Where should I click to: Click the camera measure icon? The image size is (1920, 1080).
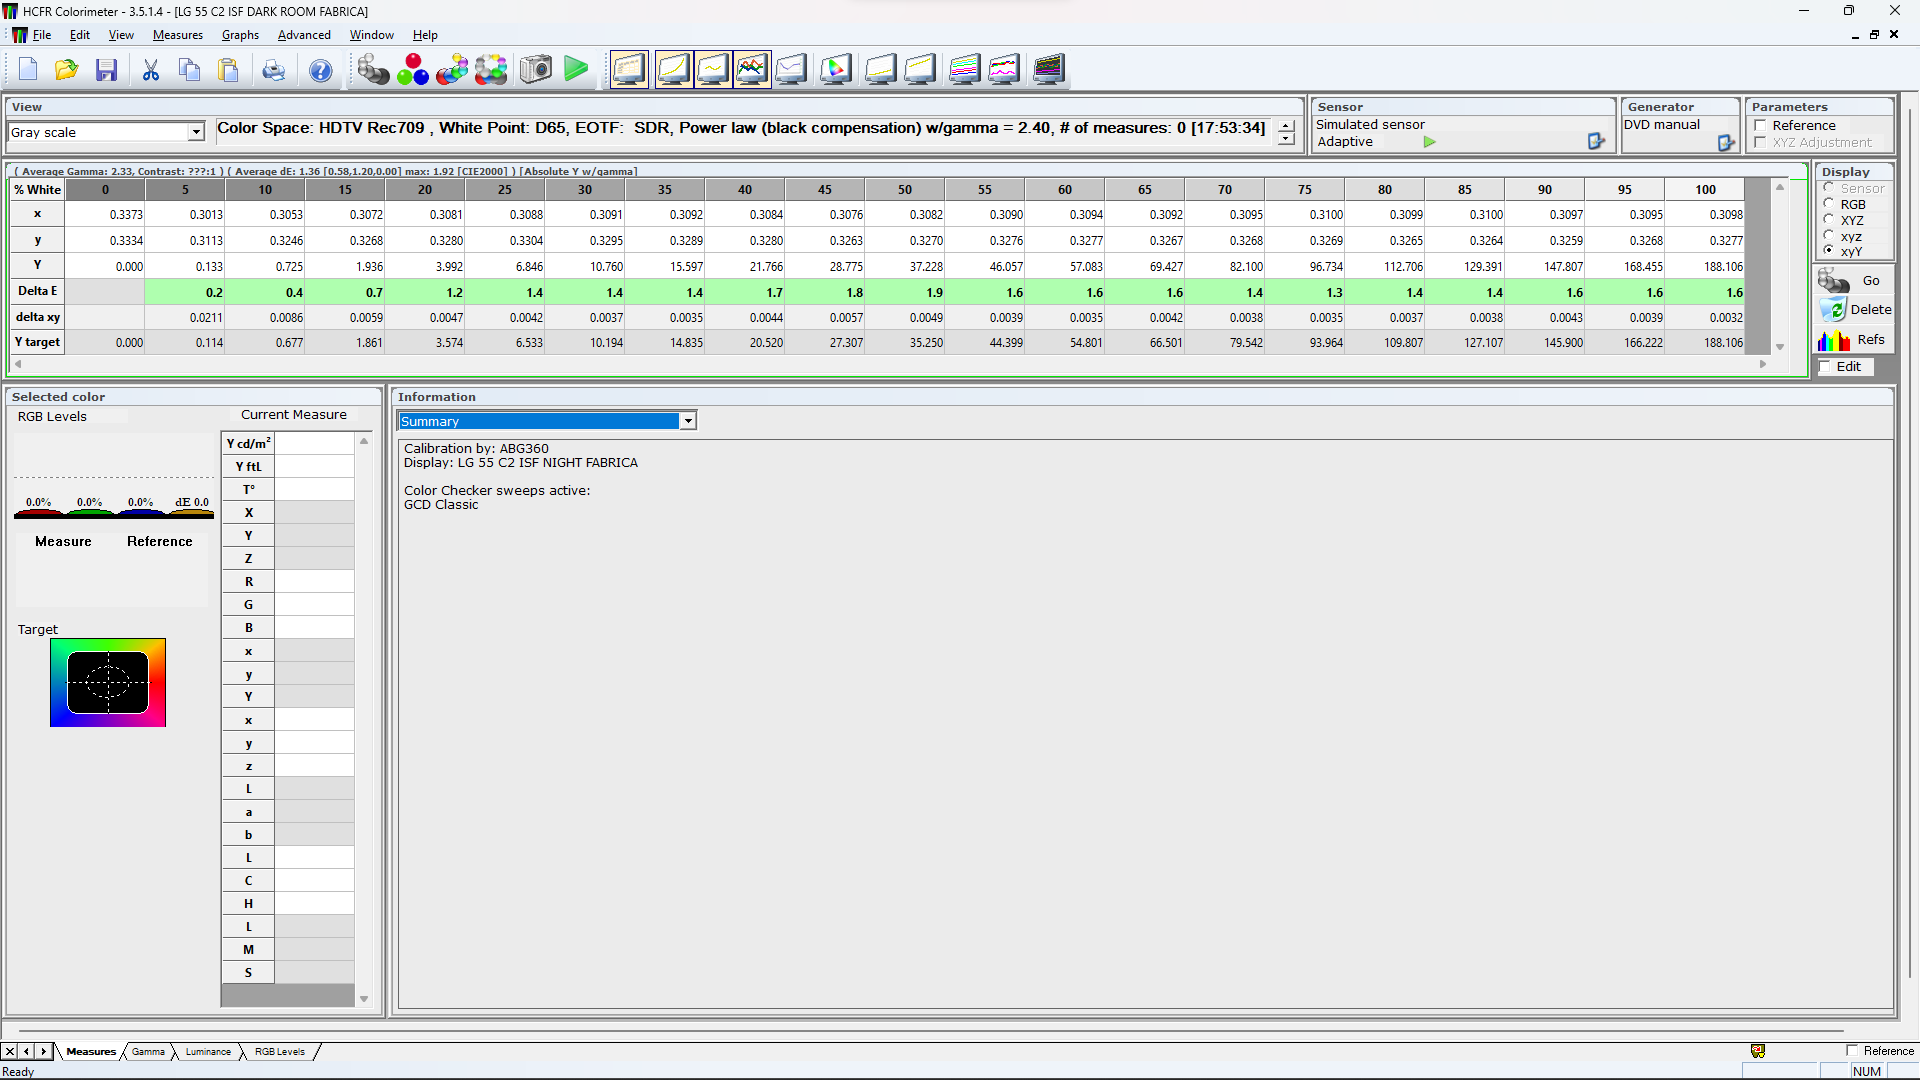tap(536, 70)
